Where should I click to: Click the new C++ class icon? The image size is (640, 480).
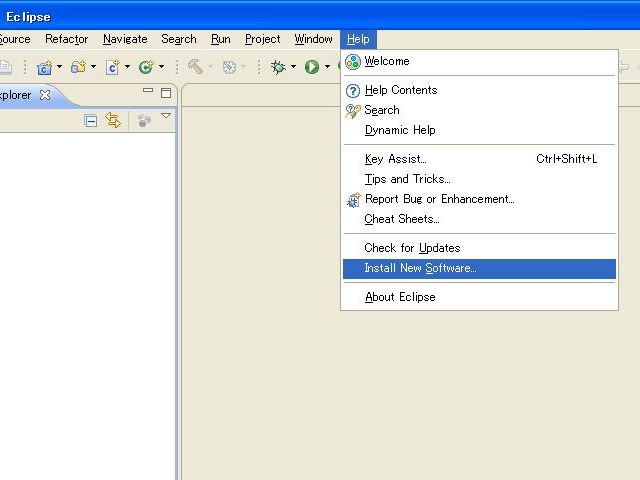146,67
